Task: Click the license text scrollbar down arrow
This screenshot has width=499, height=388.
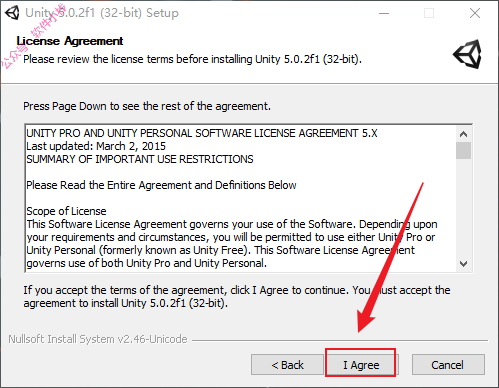Action: click(x=463, y=264)
